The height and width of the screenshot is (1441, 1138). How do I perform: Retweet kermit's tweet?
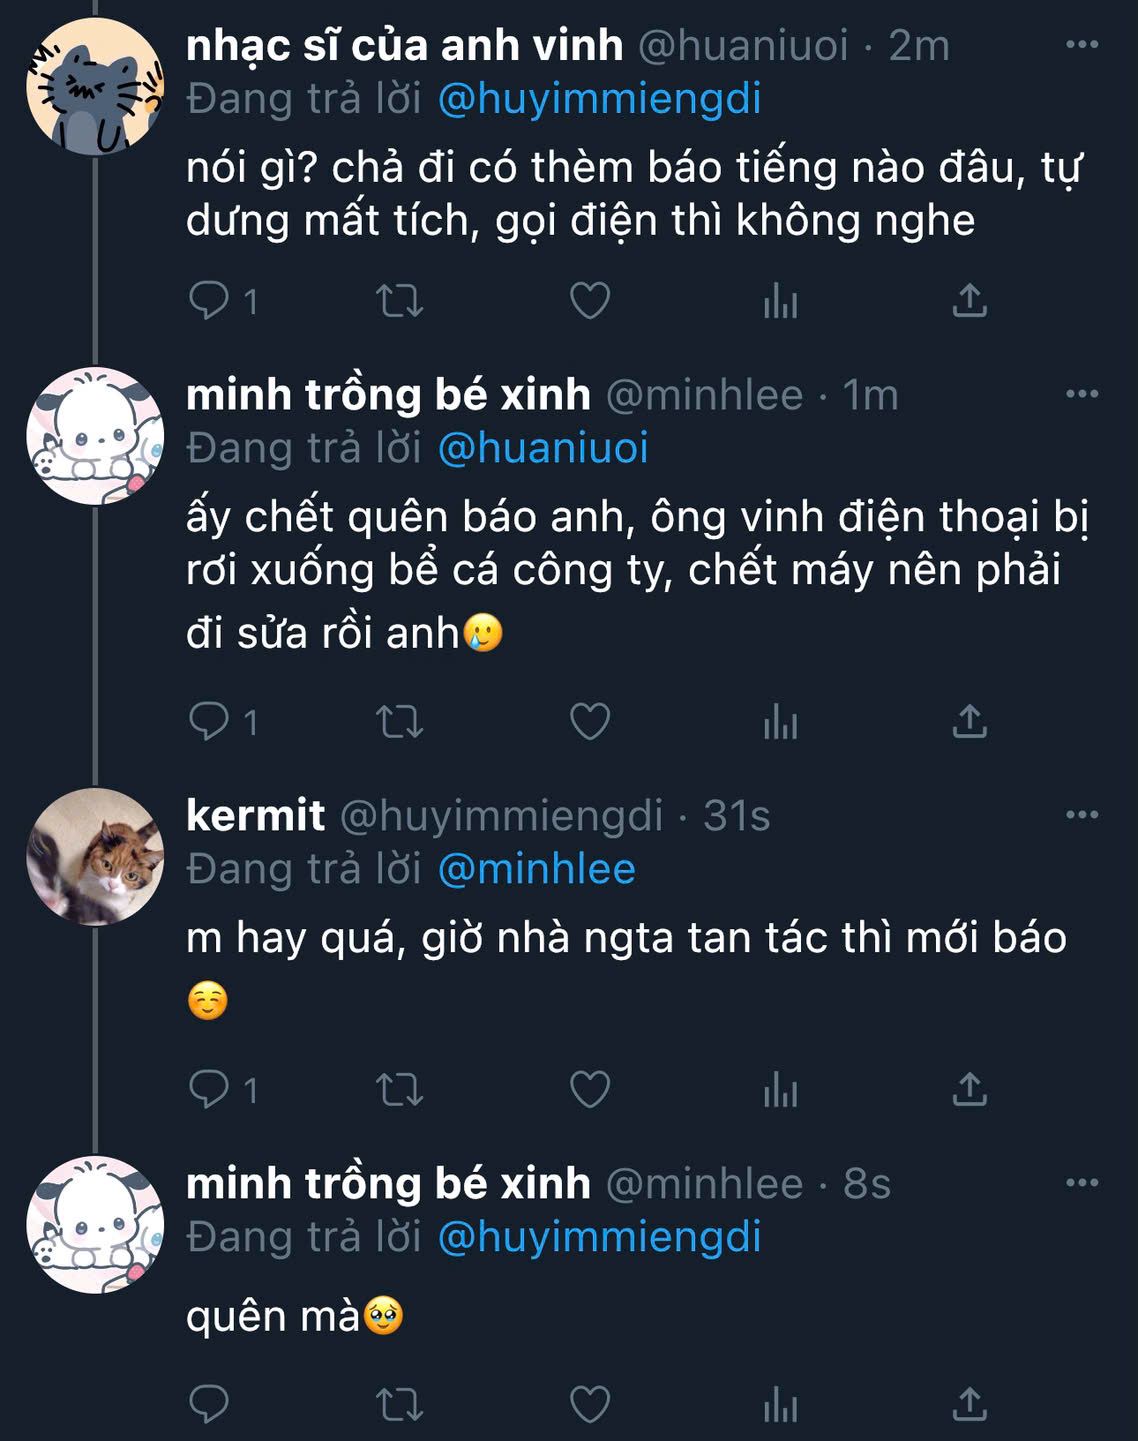pos(399,1089)
